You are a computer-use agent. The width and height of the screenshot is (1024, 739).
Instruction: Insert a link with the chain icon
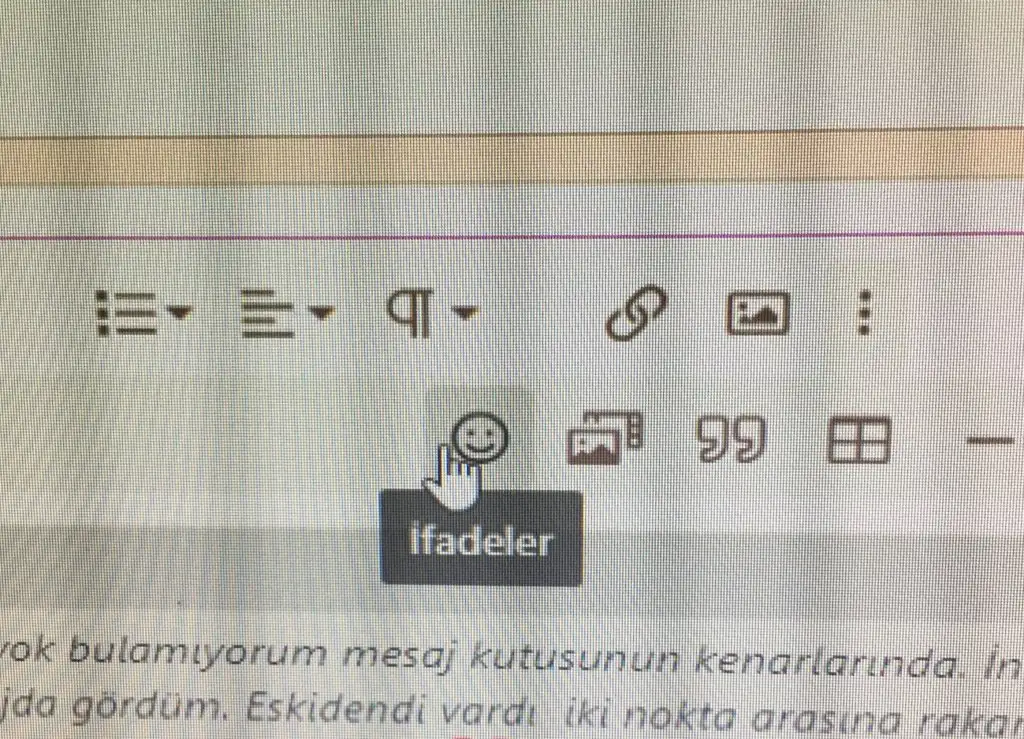click(x=636, y=313)
